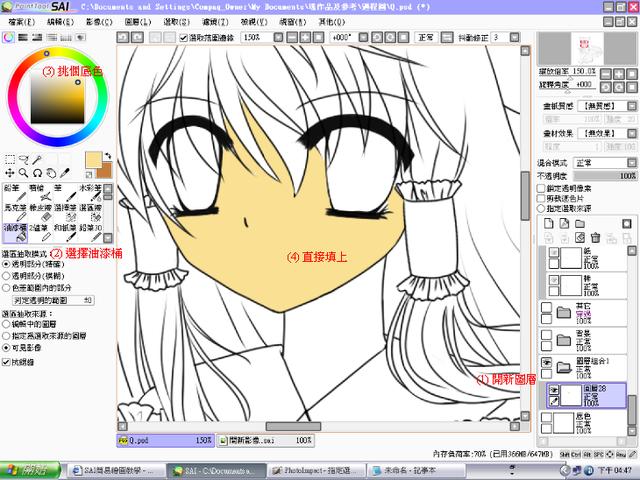Switch to the 開新影像.sai document tab
This screenshot has height=480, width=640.
pyautogui.click(x=265, y=440)
